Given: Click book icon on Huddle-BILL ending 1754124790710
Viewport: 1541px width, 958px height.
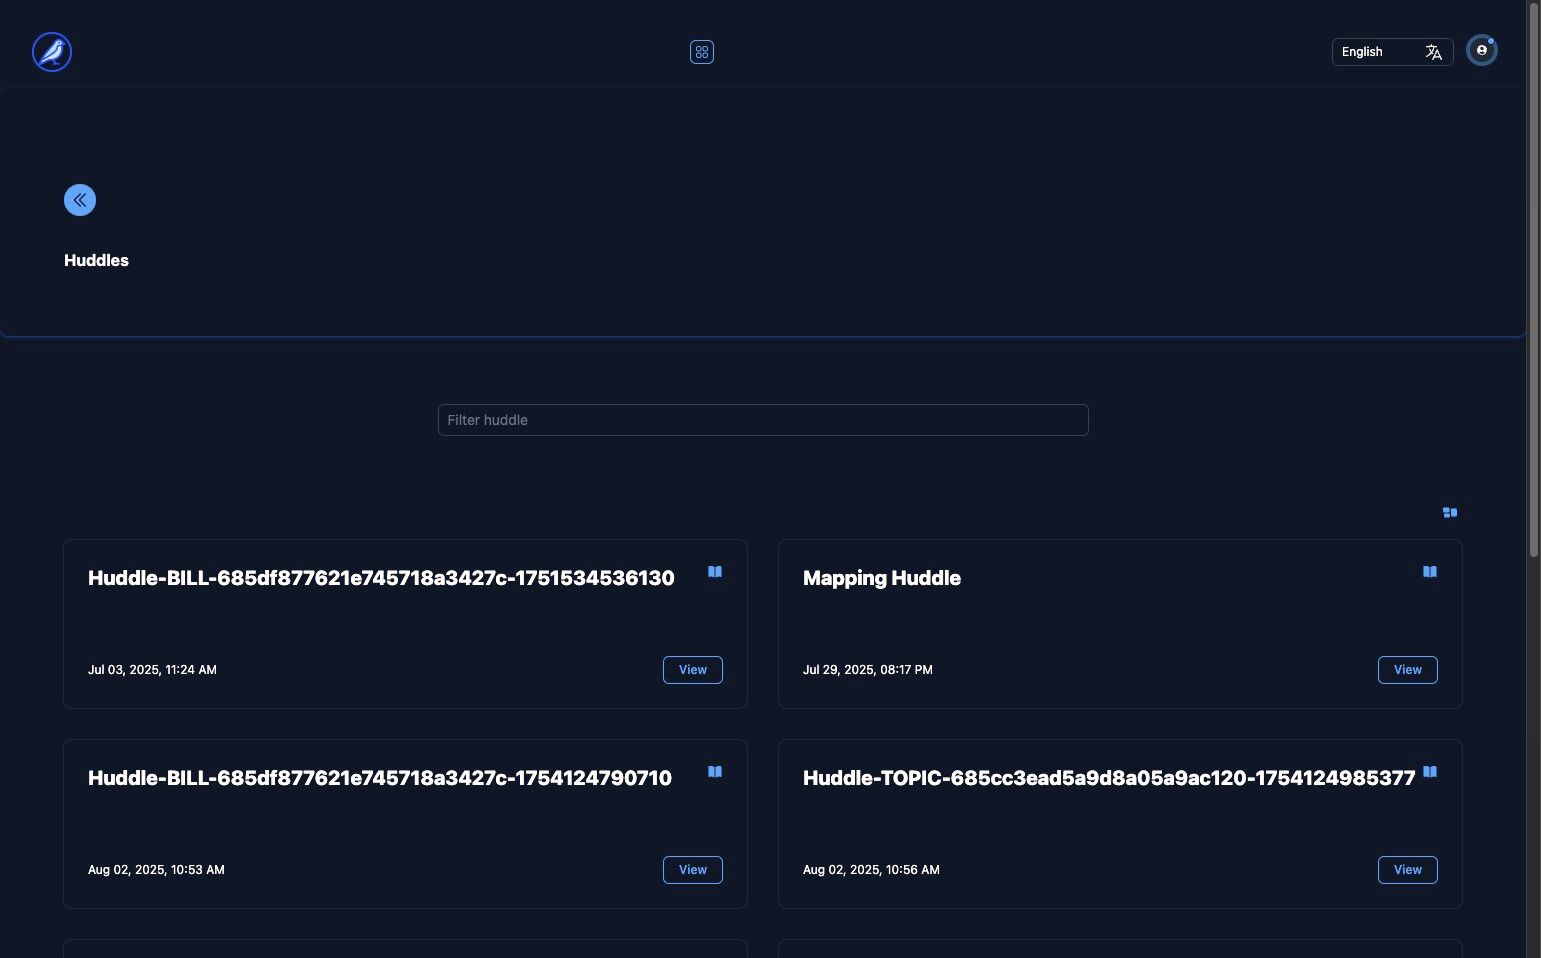Looking at the screenshot, I should click(715, 772).
